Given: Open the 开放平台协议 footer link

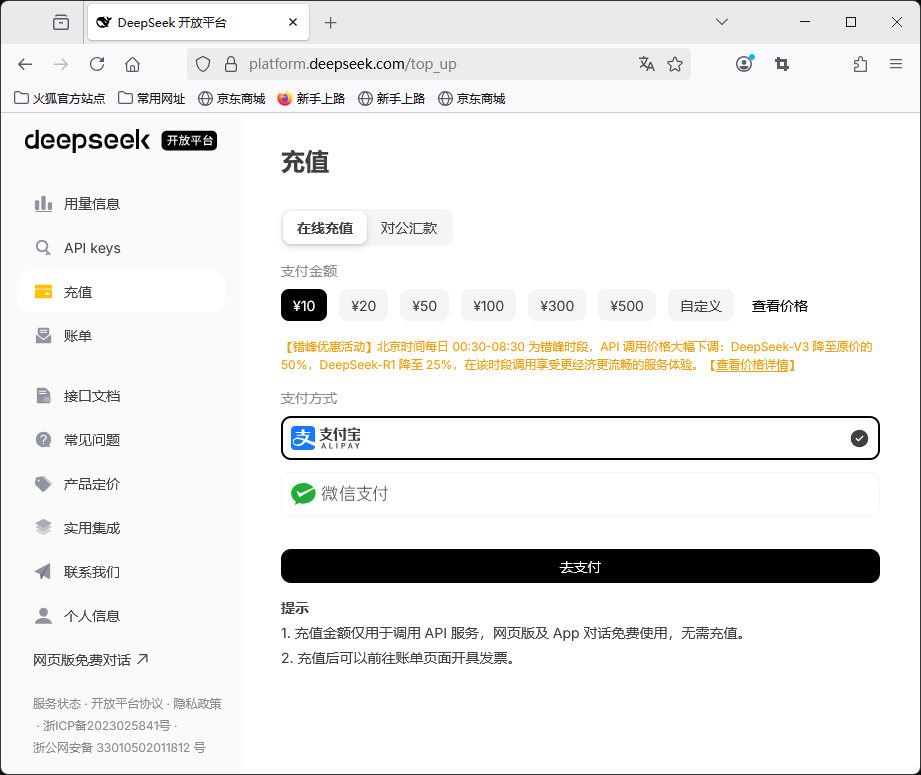Looking at the screenshot, I should click(127, 703).
